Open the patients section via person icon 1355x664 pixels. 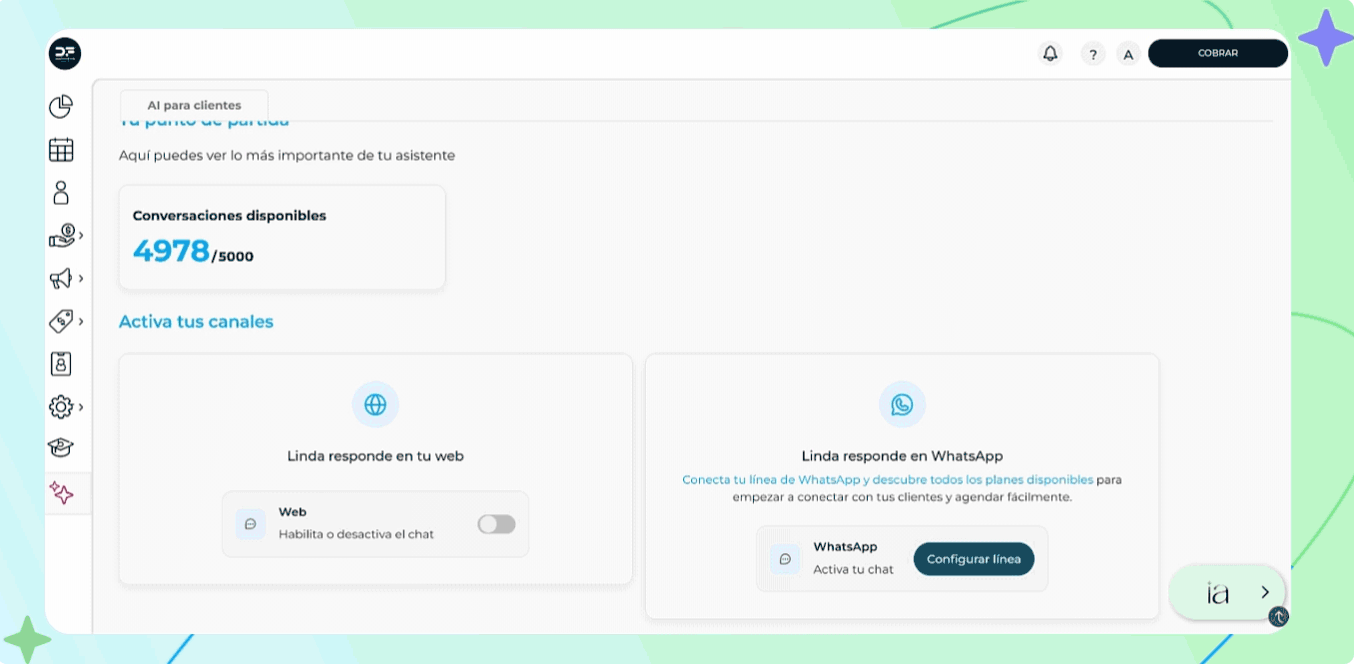[60, 192]
